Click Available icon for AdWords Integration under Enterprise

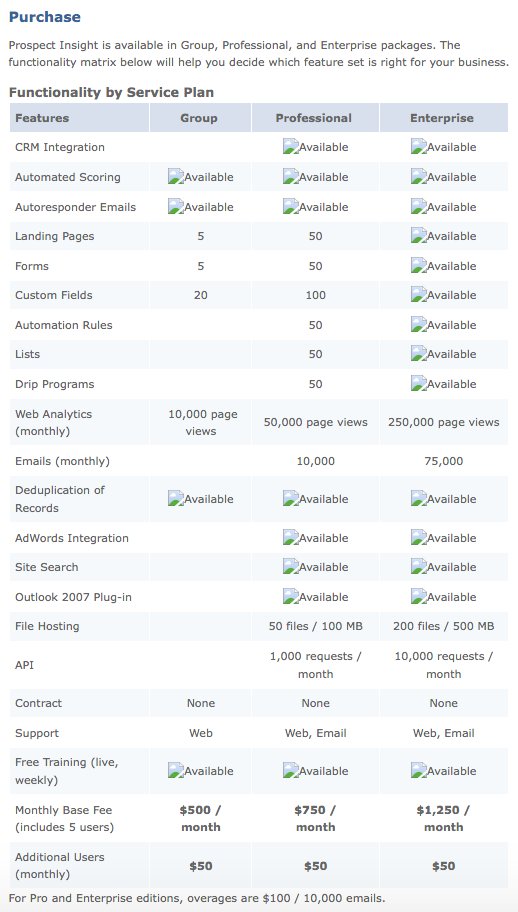point(444,538)
